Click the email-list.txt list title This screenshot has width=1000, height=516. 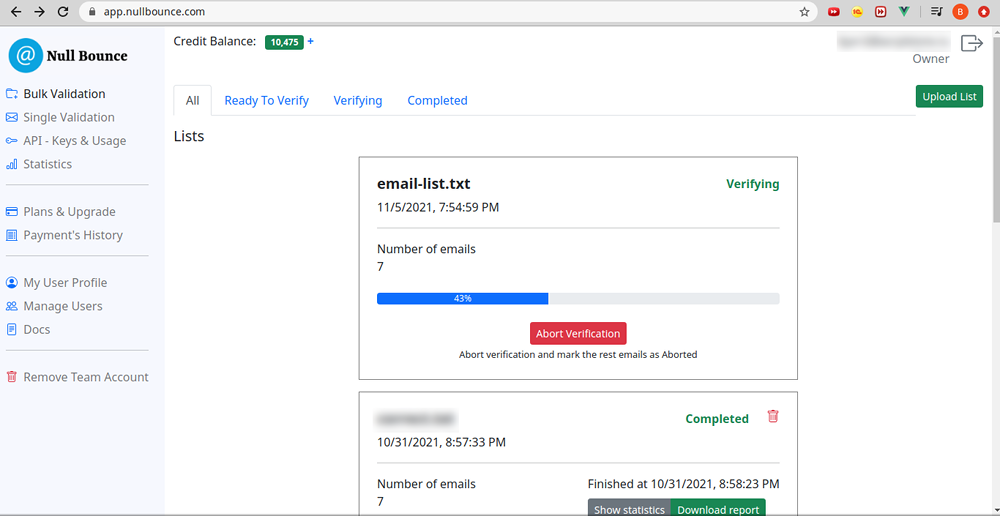coord(424,184)
